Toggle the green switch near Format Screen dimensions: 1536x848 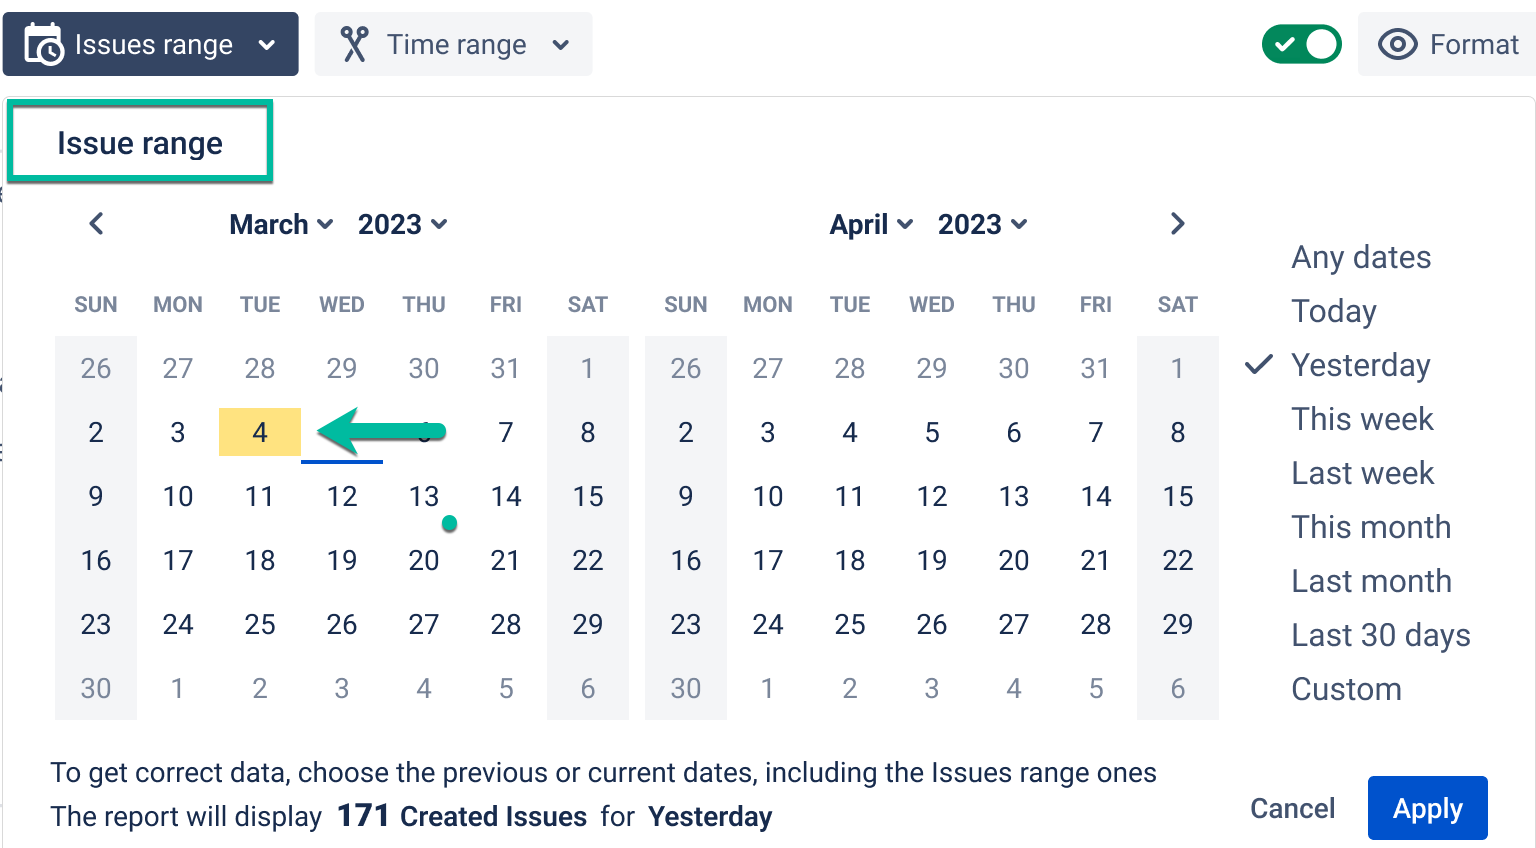(x=1301, y=45)
